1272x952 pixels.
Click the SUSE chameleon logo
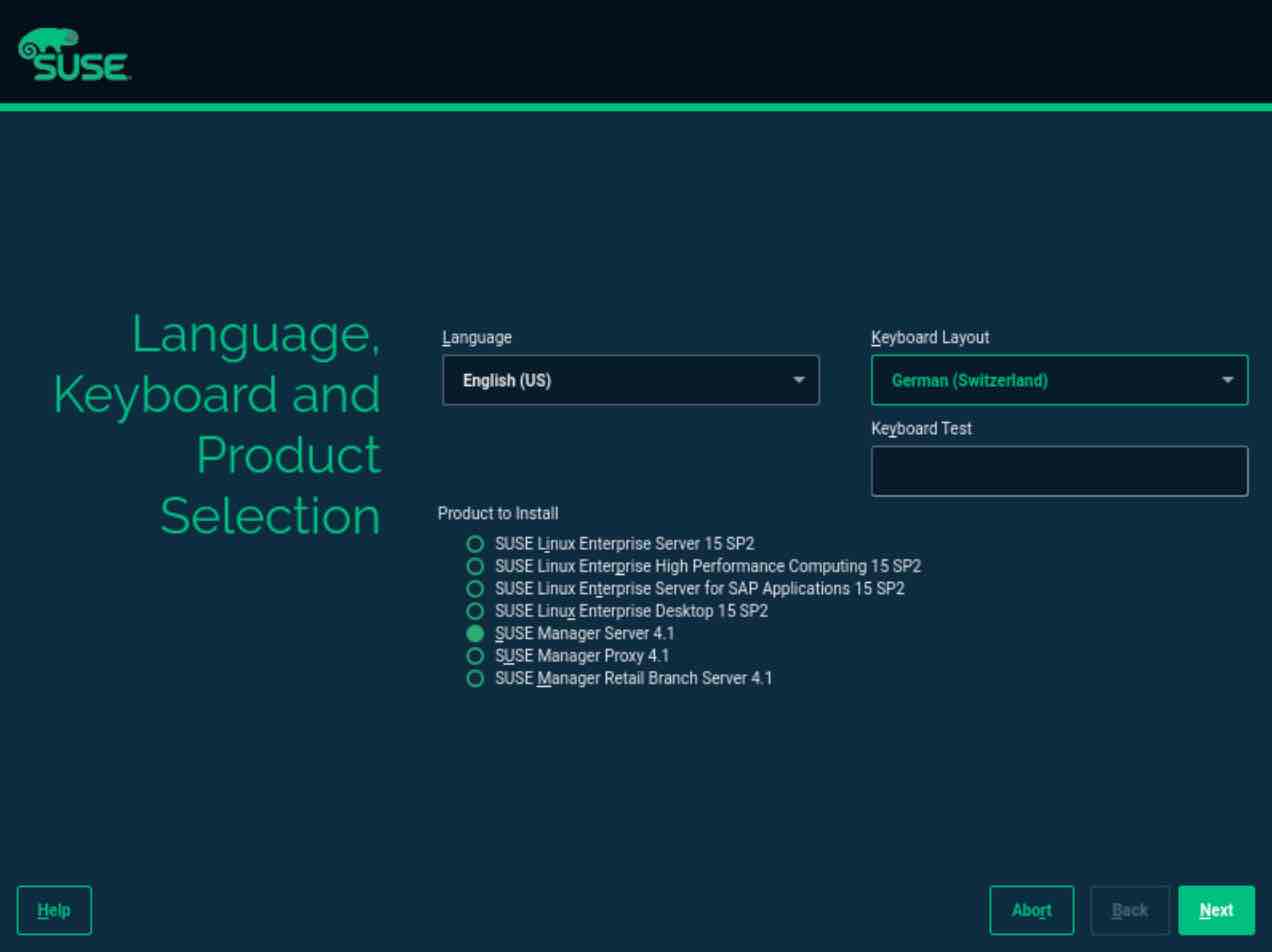pyautogui.click(x=73, y=55)
